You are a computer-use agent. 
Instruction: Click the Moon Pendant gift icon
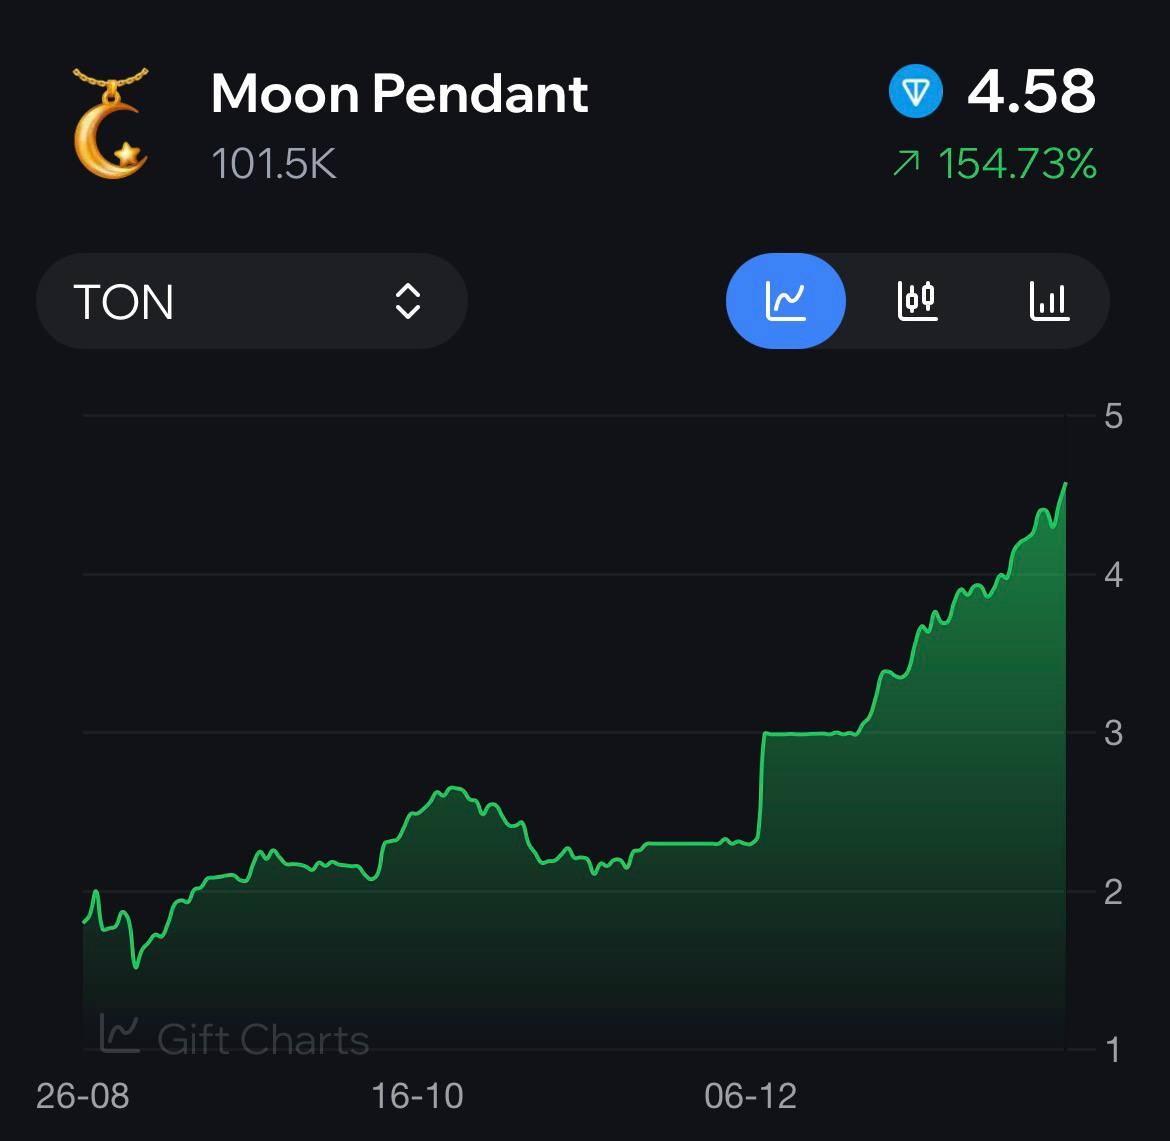[x=110, y=123]
